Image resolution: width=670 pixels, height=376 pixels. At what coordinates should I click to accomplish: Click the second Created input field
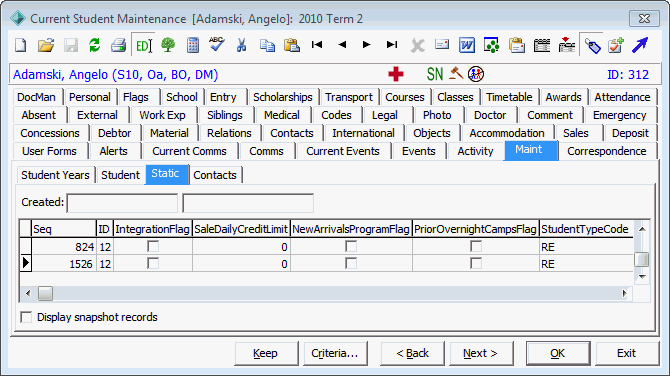[248, 203]
